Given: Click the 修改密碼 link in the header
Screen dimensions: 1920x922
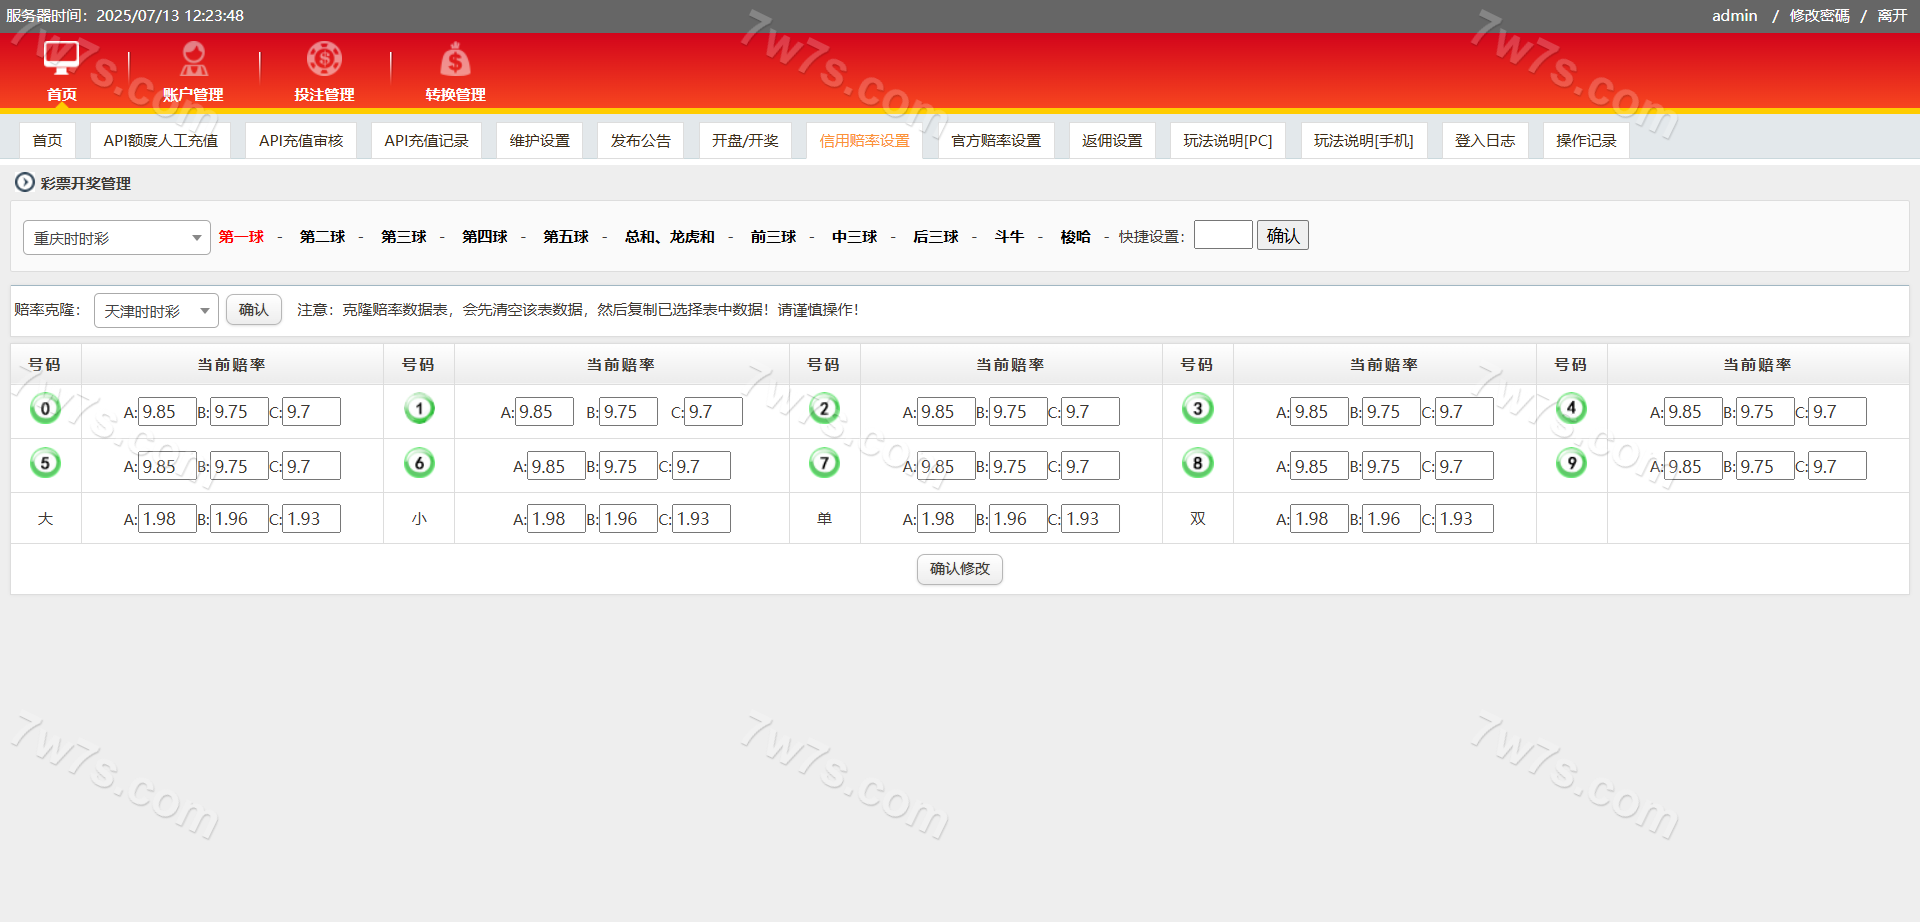Looking at the screenshot, I should (x=1819, y=16).
